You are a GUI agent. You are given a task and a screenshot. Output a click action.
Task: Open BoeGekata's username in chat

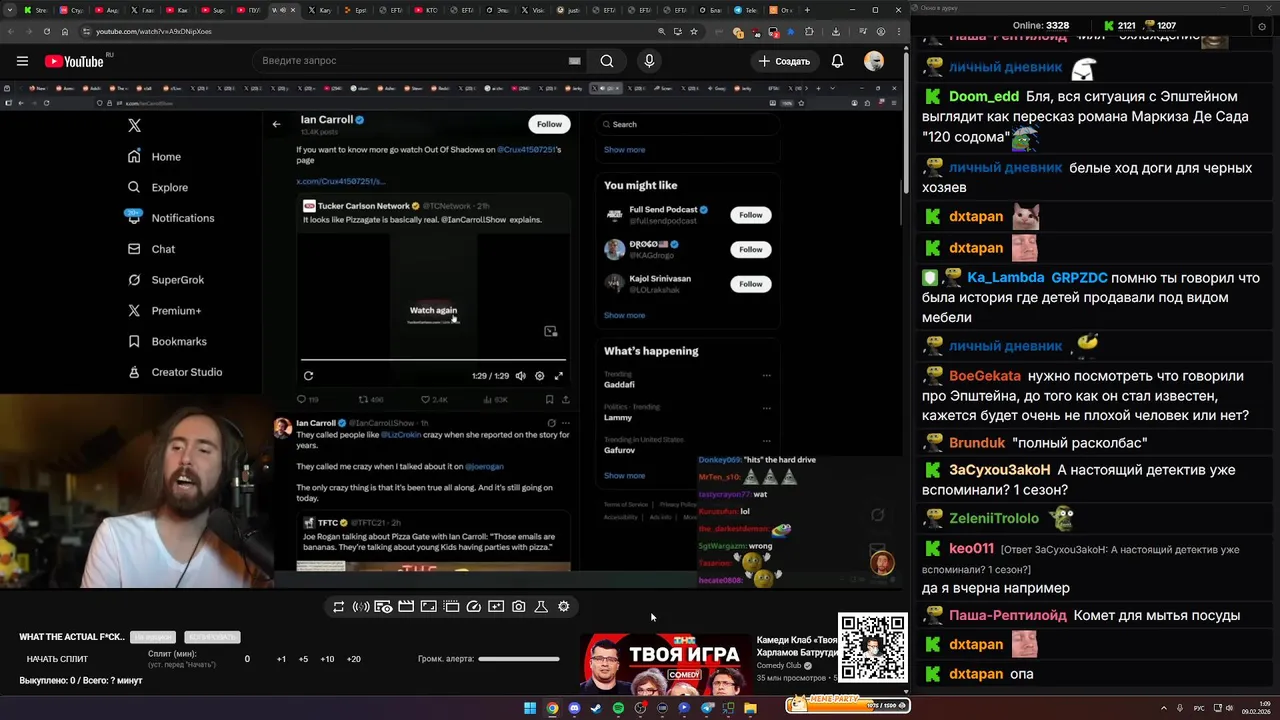(985, 376)
